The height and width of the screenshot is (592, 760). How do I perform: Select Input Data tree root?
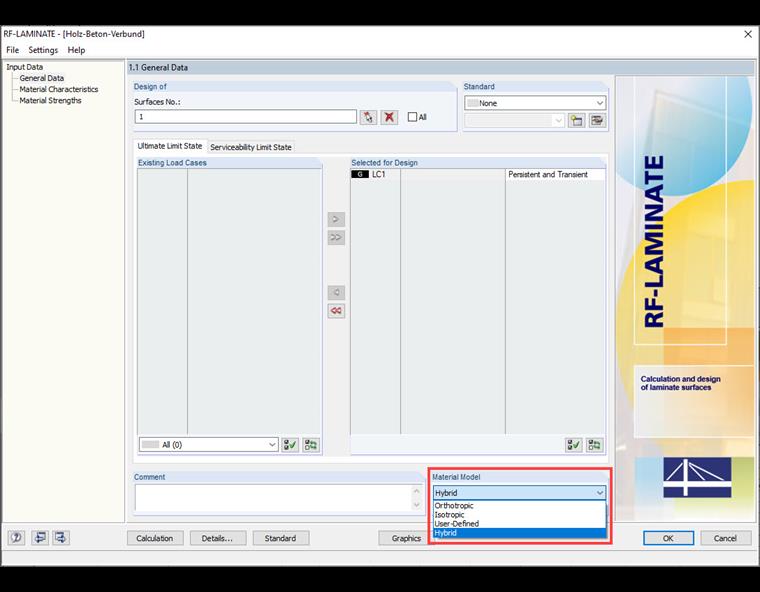pos(25,67)
